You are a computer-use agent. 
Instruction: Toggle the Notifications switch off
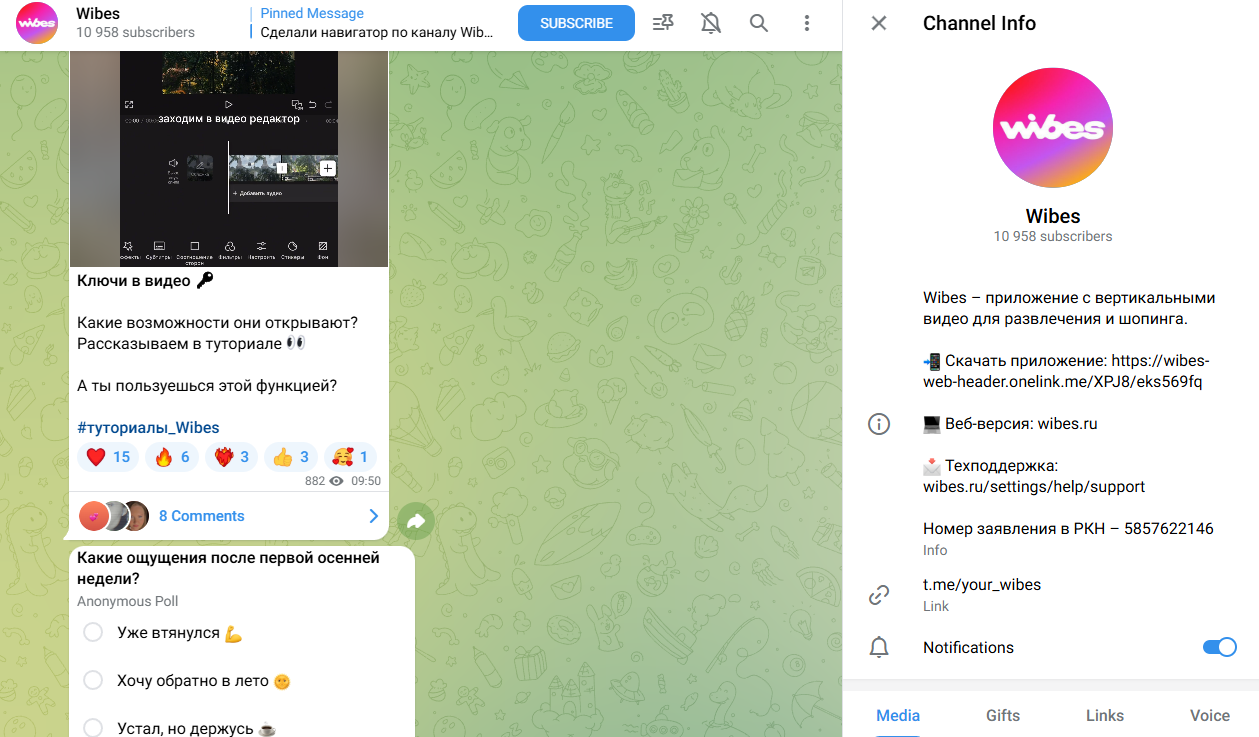(x=1220, y=647)
